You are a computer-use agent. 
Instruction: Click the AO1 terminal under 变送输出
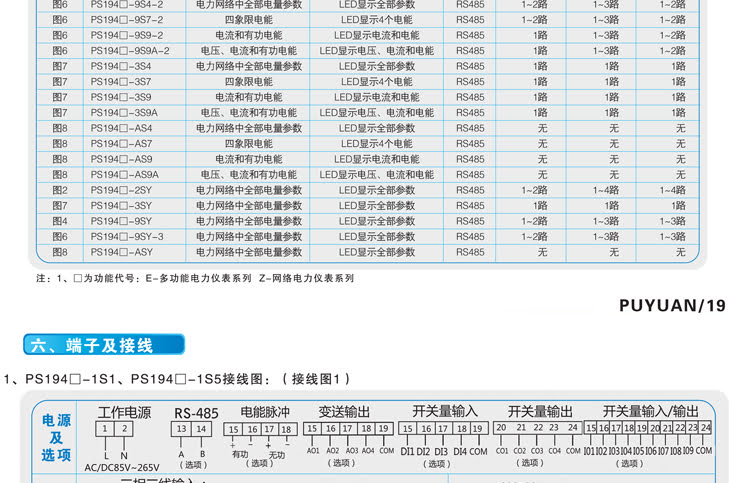coord(312,451)
